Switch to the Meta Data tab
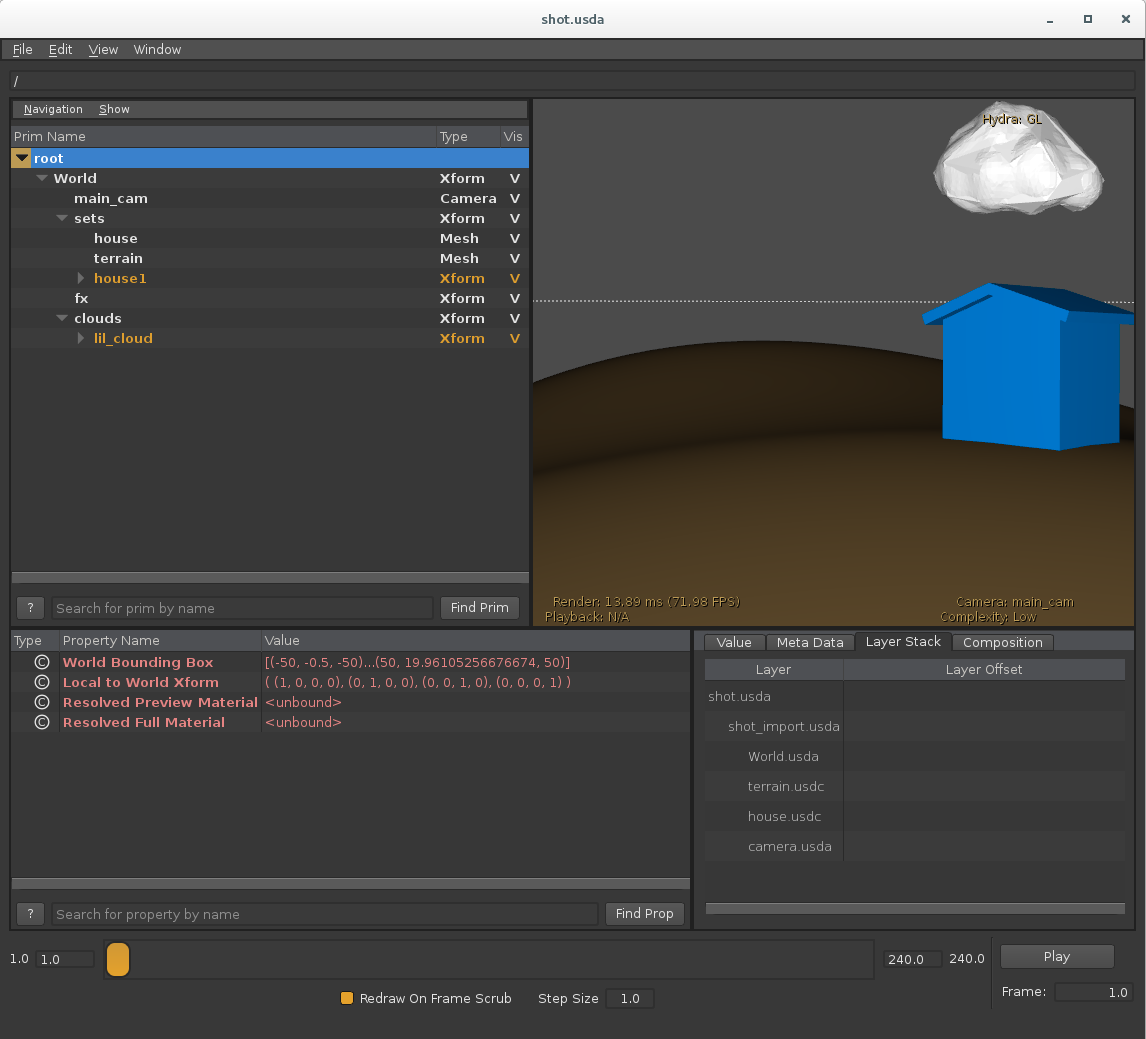 tap(810, 642)
